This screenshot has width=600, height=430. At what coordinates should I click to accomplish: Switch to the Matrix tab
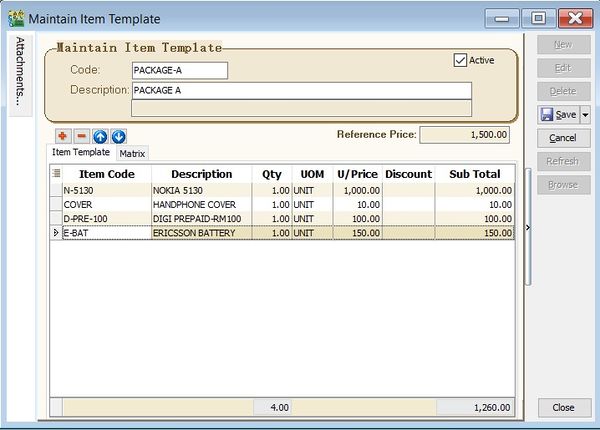132,154
